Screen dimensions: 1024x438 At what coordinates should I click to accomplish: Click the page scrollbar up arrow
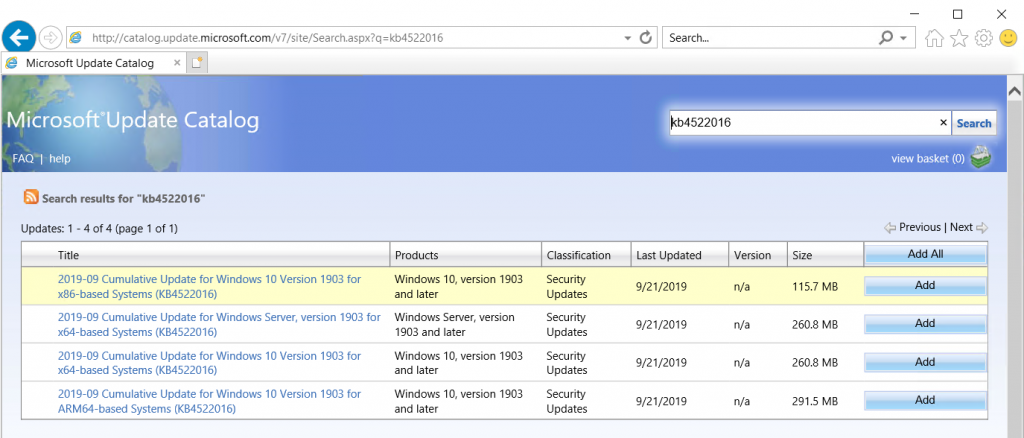point(1016,91)
